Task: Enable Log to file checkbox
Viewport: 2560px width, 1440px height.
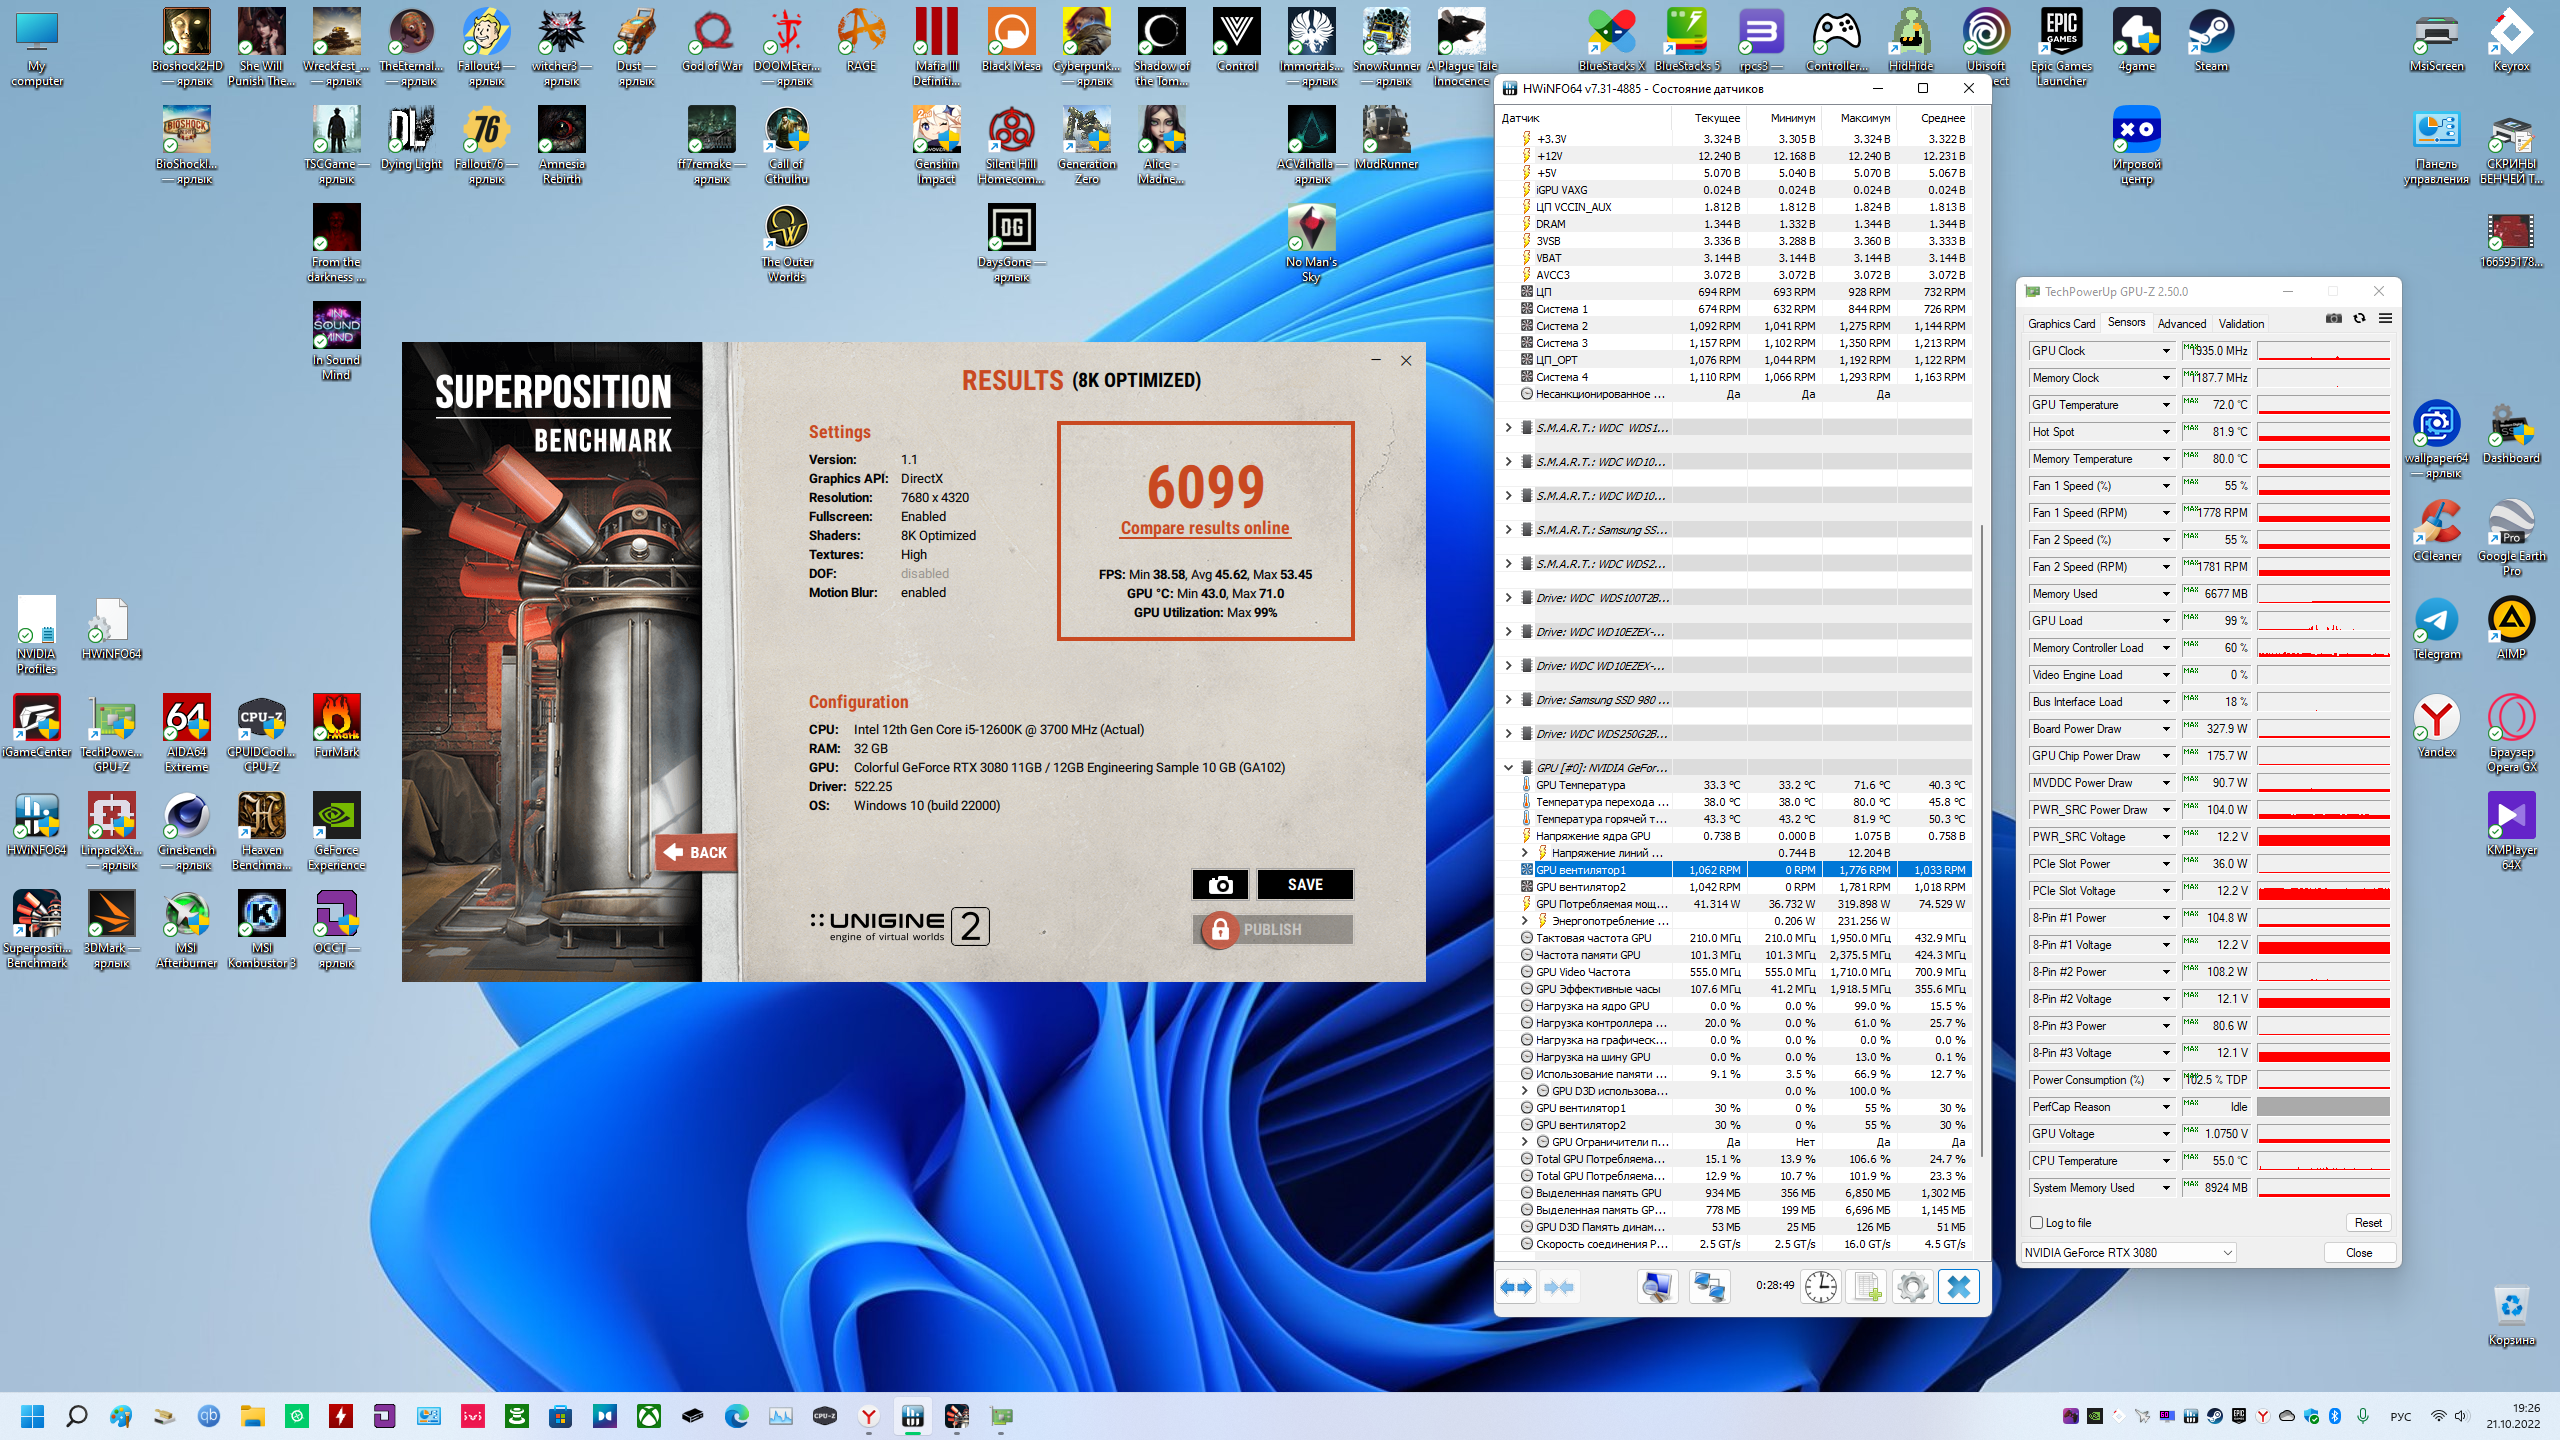Action: pos(2036,1222)
